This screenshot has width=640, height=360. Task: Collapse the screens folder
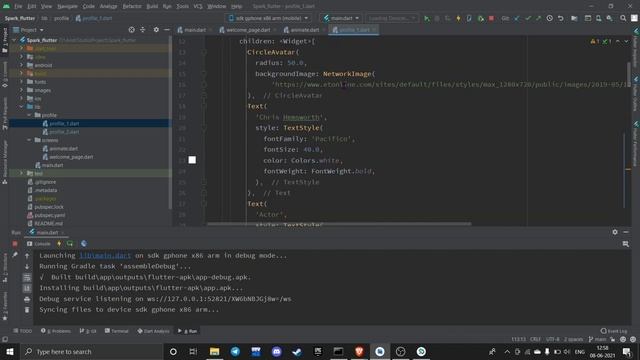[x=29, y=140]
